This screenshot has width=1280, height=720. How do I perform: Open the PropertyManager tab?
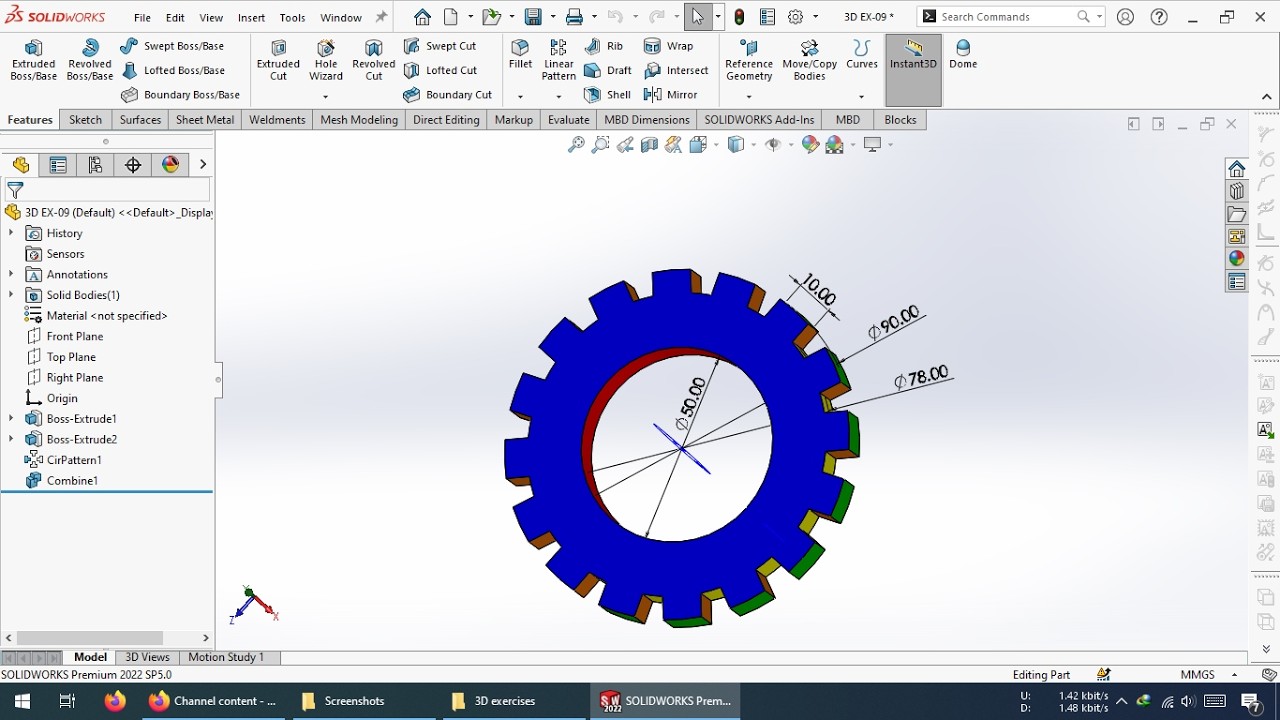[x=58, y=165]
